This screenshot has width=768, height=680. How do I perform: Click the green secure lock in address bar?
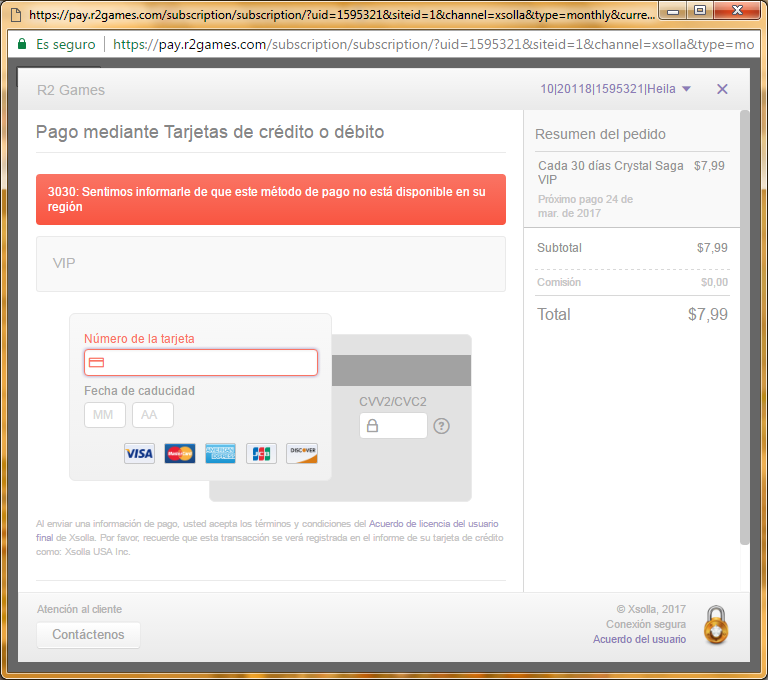click(x=21, y=45)
